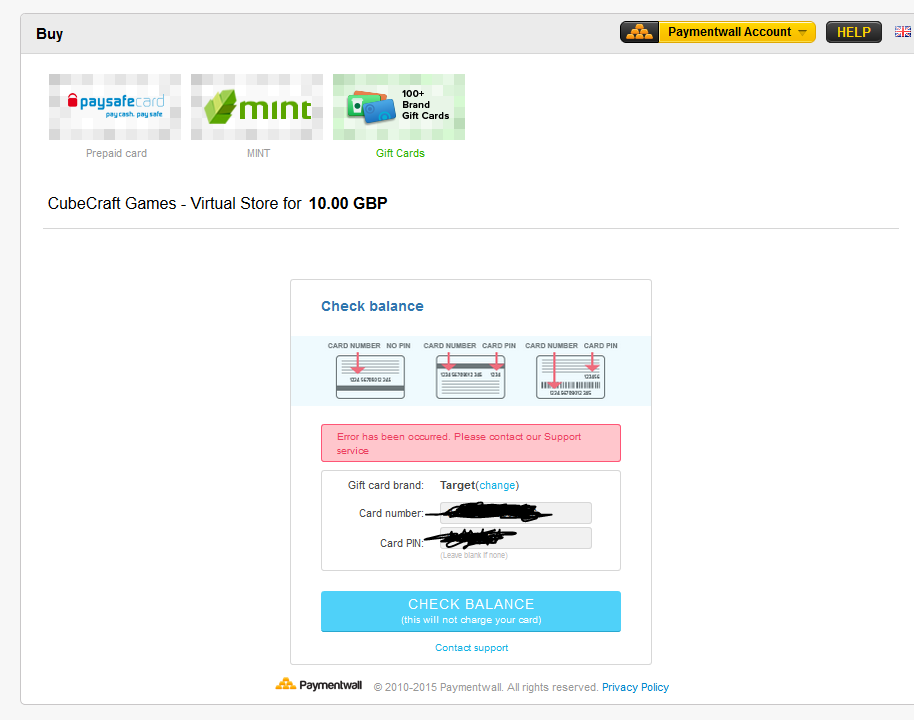Open the Paymentwall Account dropdown
This screenshot has width=914, height=720.
737,32
